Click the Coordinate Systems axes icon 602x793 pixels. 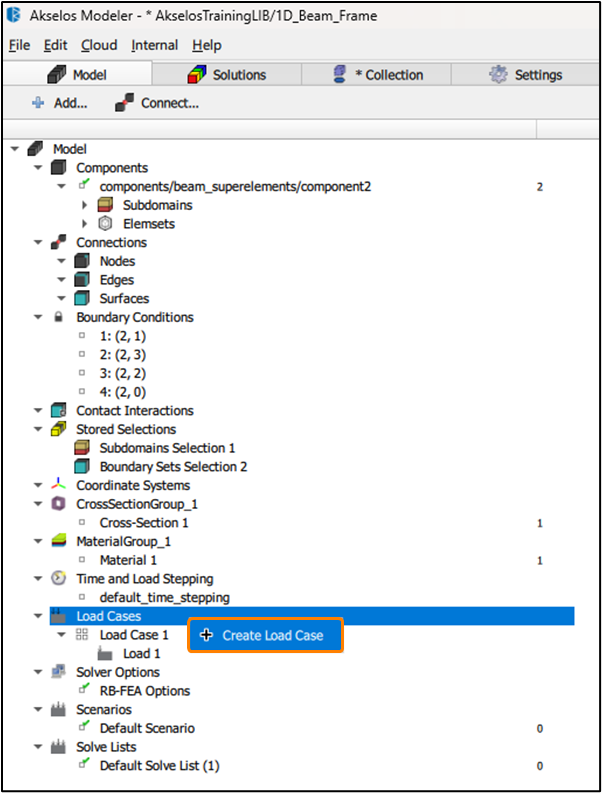coord(59,484)
